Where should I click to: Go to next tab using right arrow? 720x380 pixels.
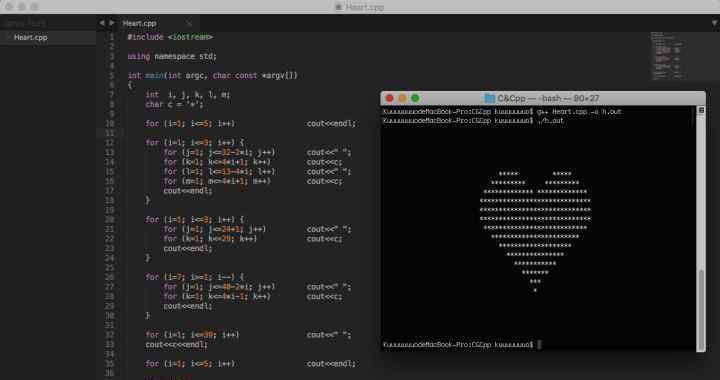111,22
